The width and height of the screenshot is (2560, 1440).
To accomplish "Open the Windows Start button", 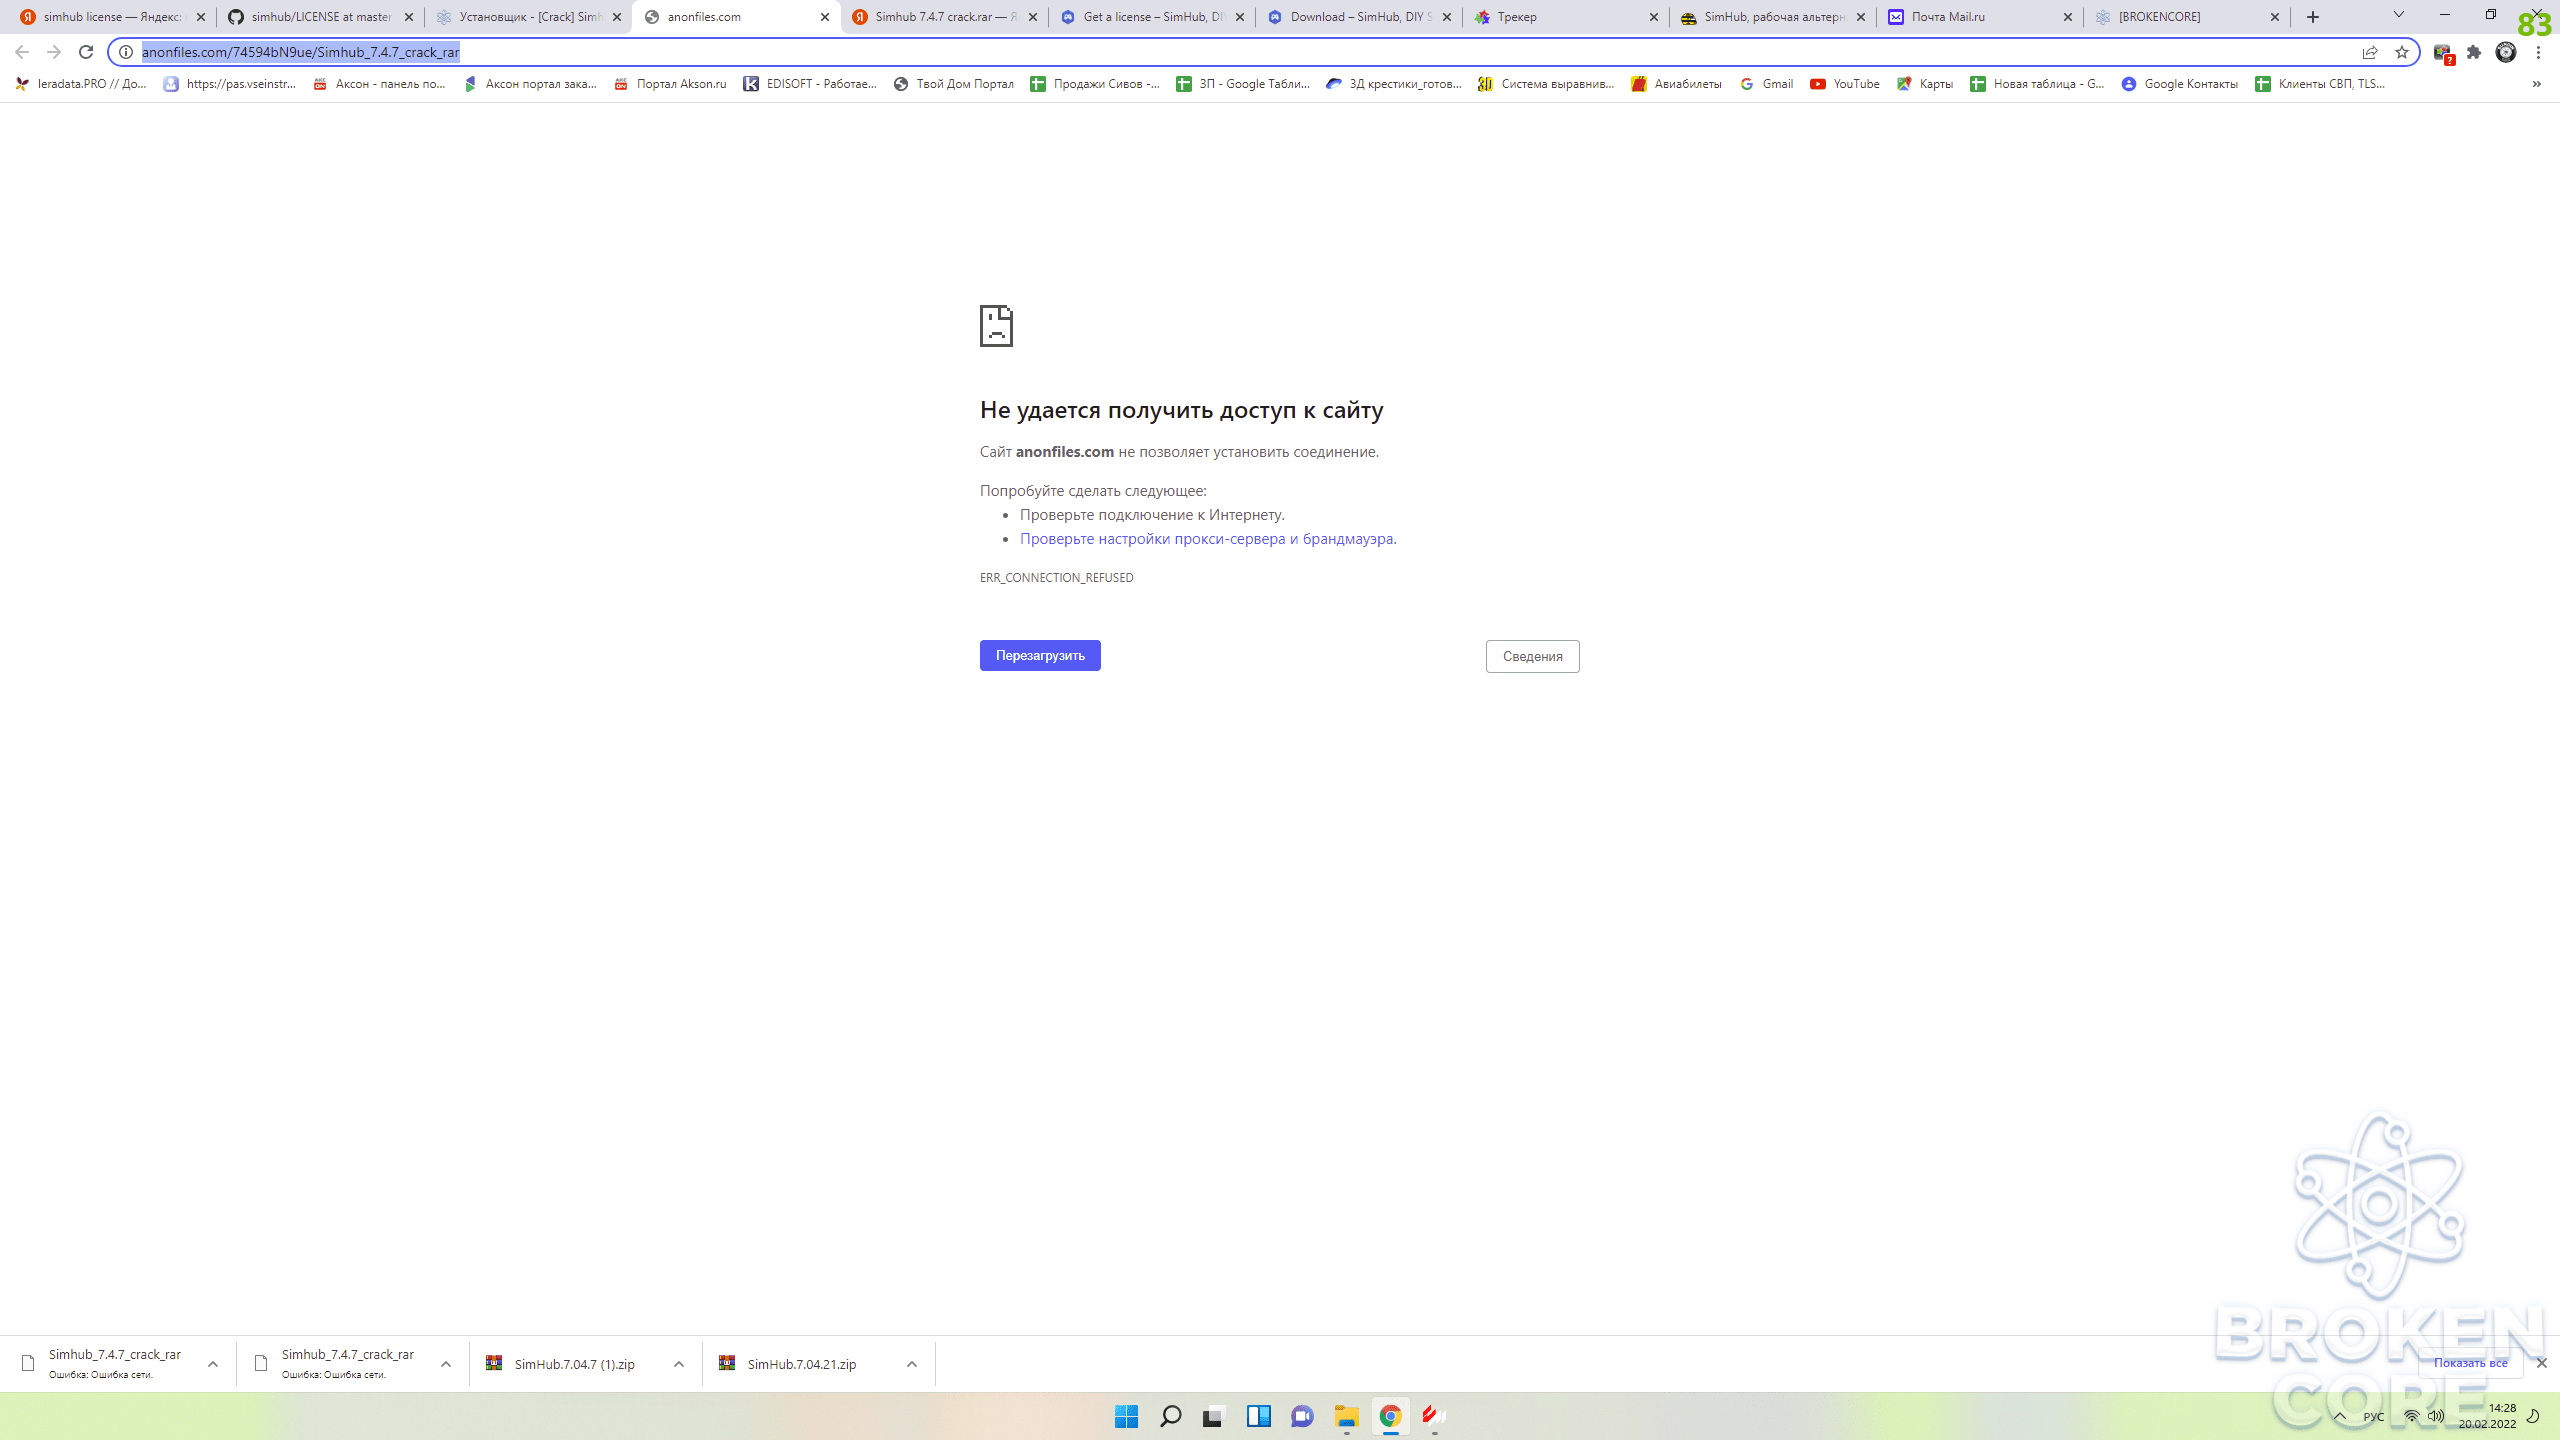I will pyautogui.click(x=1126, y=1416).
